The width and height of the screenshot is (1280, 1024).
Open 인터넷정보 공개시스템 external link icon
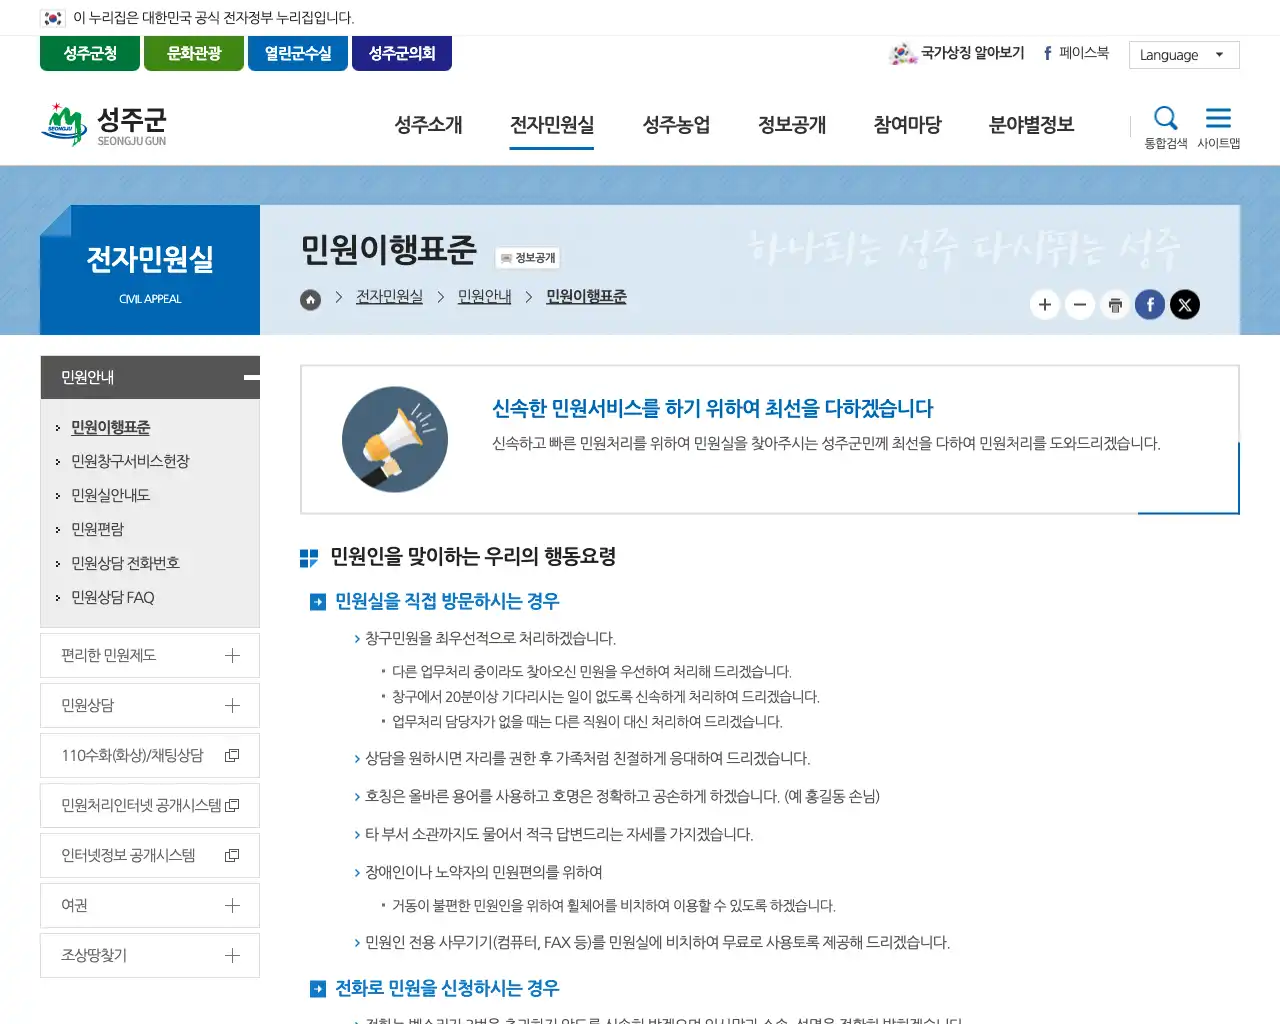click(232, 856)
